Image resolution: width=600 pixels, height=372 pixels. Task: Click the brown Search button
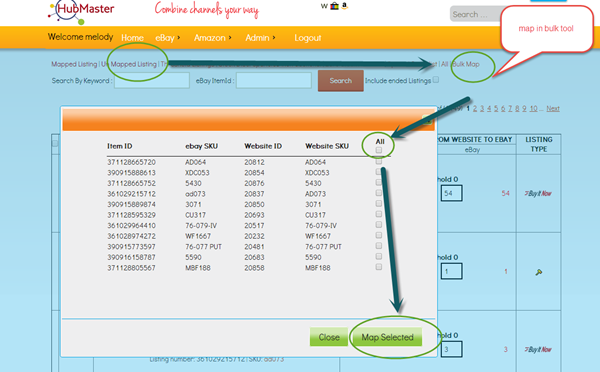pyautogui.click(x=341, y=81)
